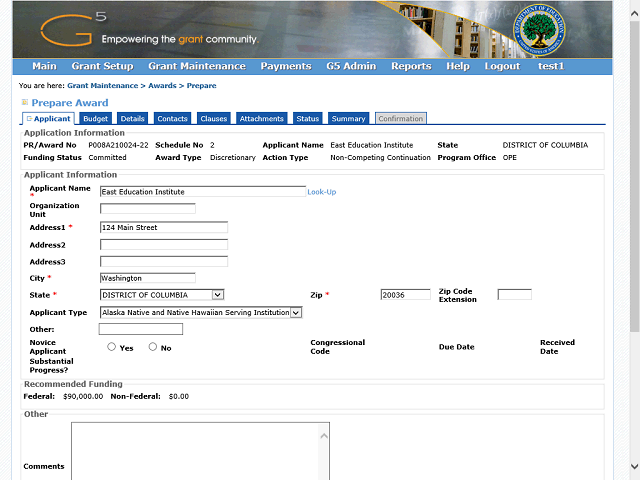Click the icon beside Prepare Award heading
The image size is (640, 480).
pos(25,102)
